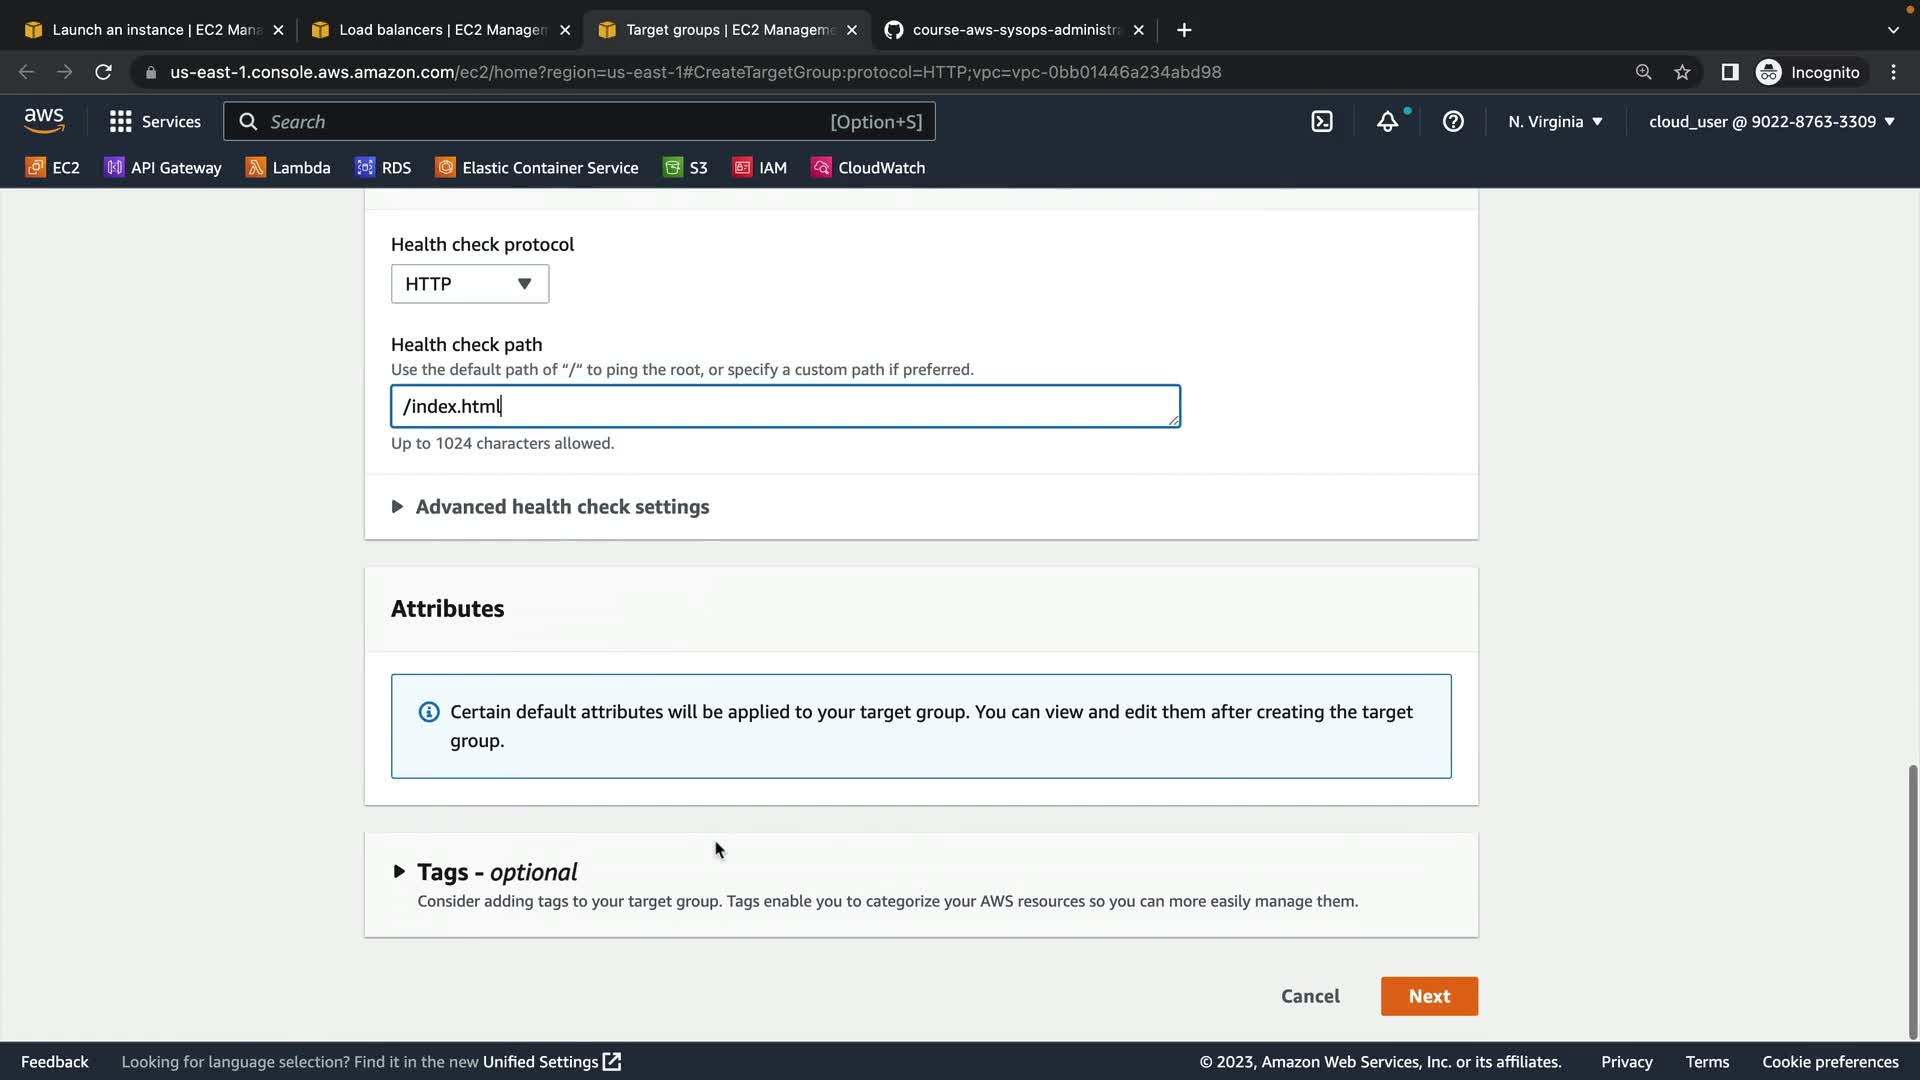Open the N. Virginia region dropdown
Viewport: 1920px width, 1080px height.
click(x=1555, y=122)
